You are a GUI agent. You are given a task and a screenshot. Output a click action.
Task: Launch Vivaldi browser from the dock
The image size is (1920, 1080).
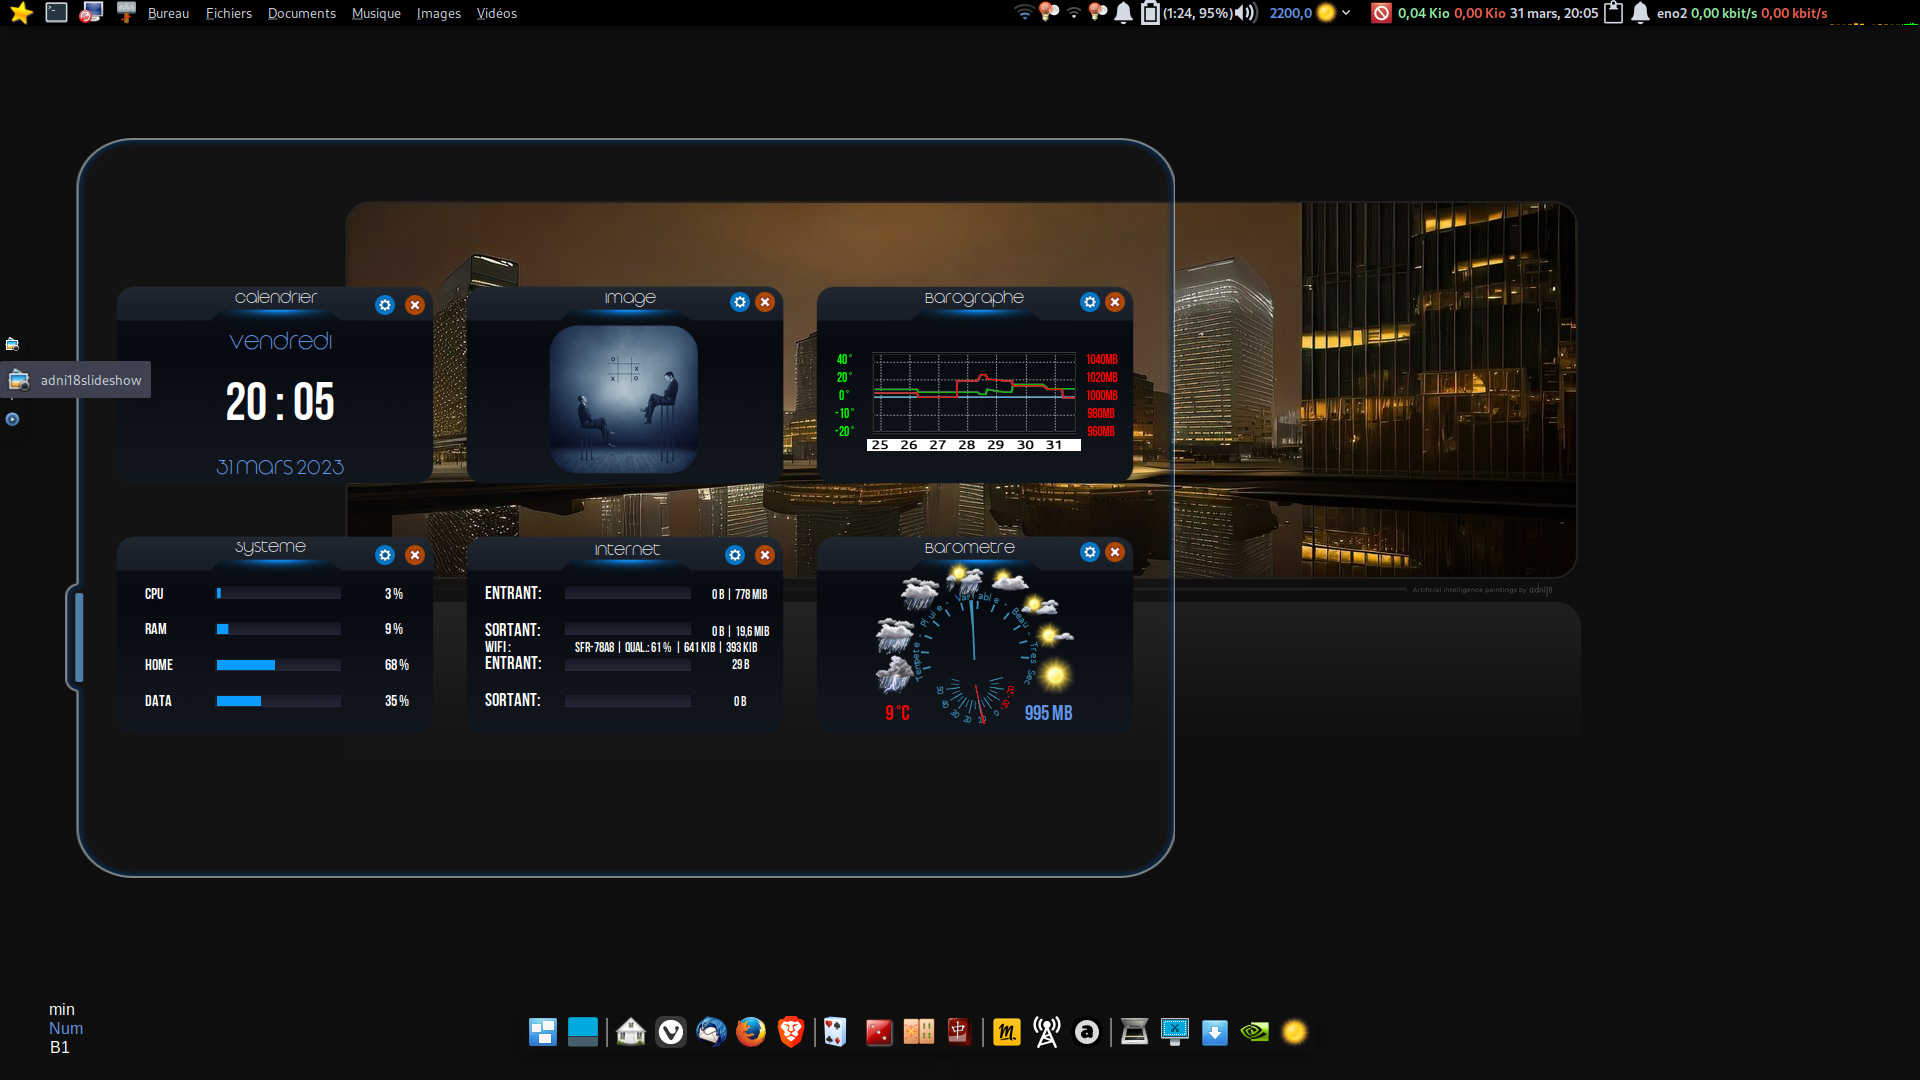pos(671,1031)
